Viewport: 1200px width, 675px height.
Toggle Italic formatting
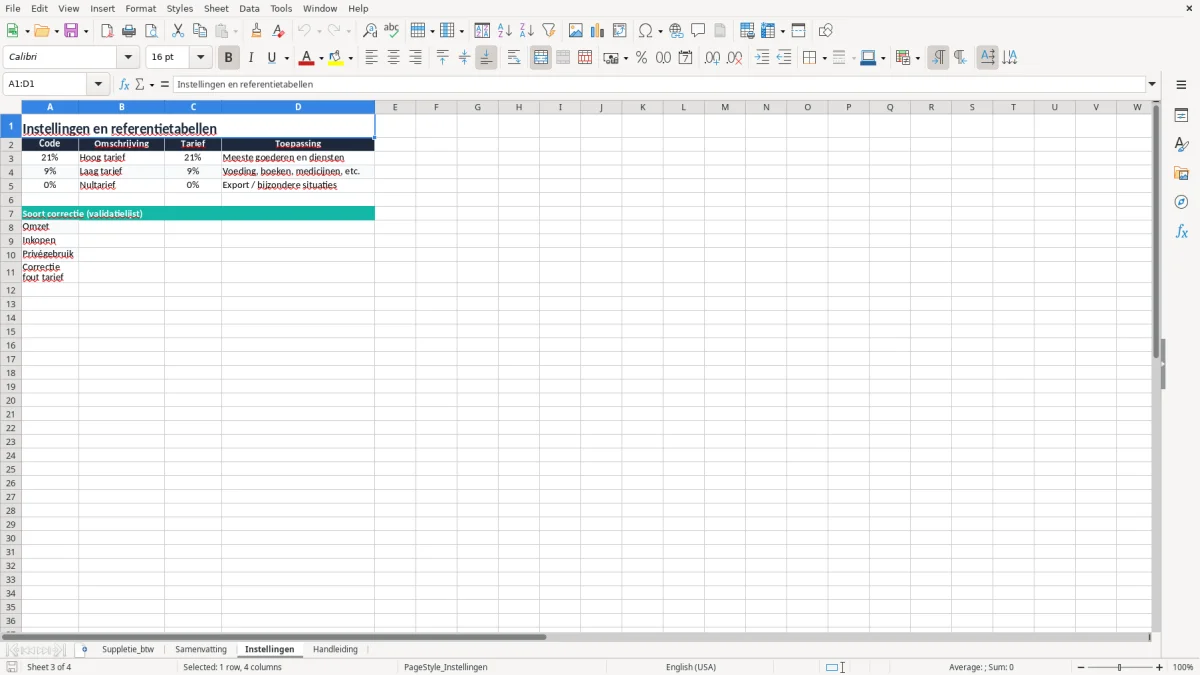coord(251,58)
